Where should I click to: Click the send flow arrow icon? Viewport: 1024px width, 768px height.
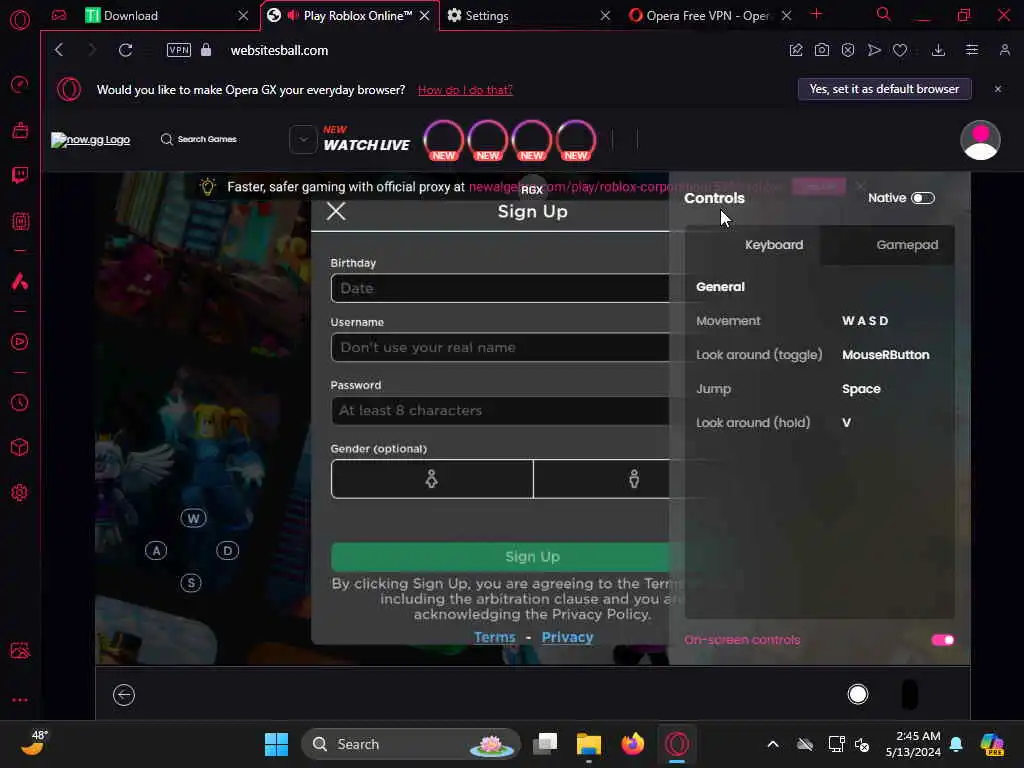pyautogui.click(x=874, y=50)
